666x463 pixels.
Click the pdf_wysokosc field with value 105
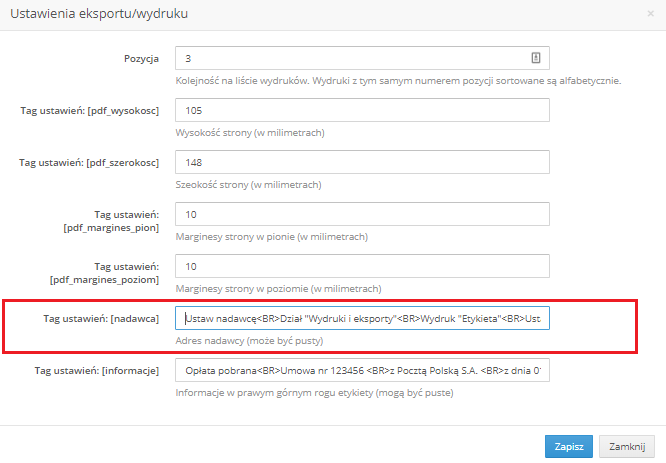pos(362,110)
